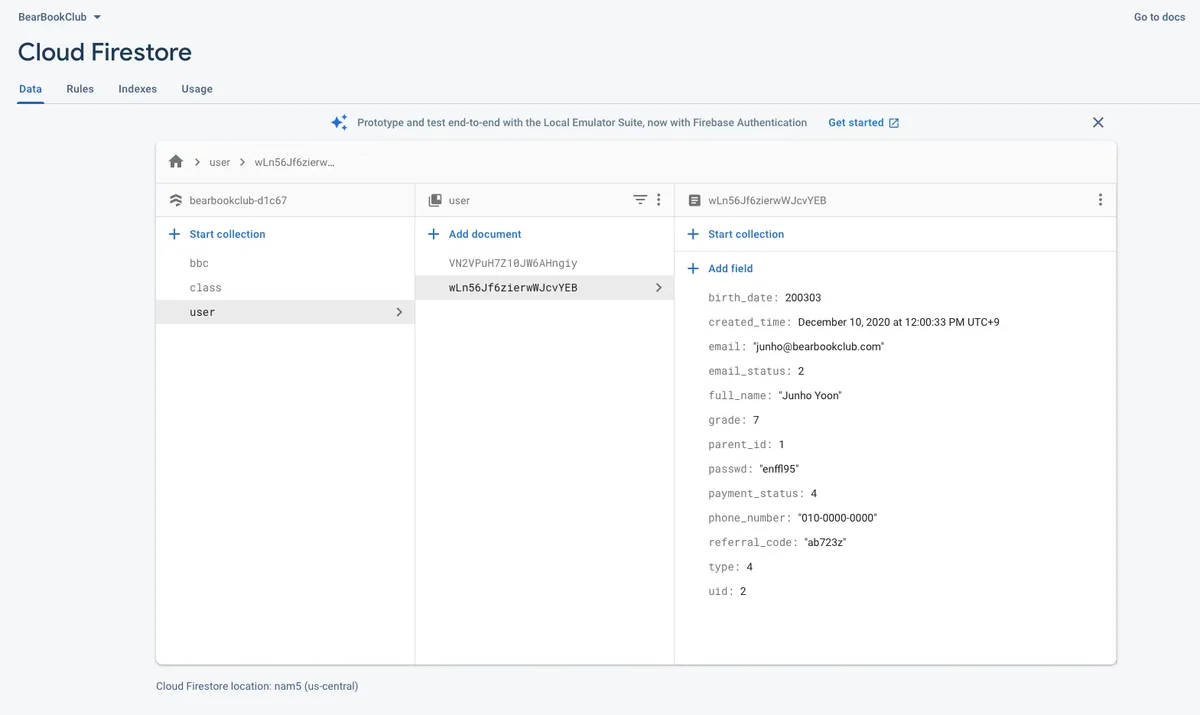Click the parent_id field
The image size is (1200, 715).
coord(747,445)
